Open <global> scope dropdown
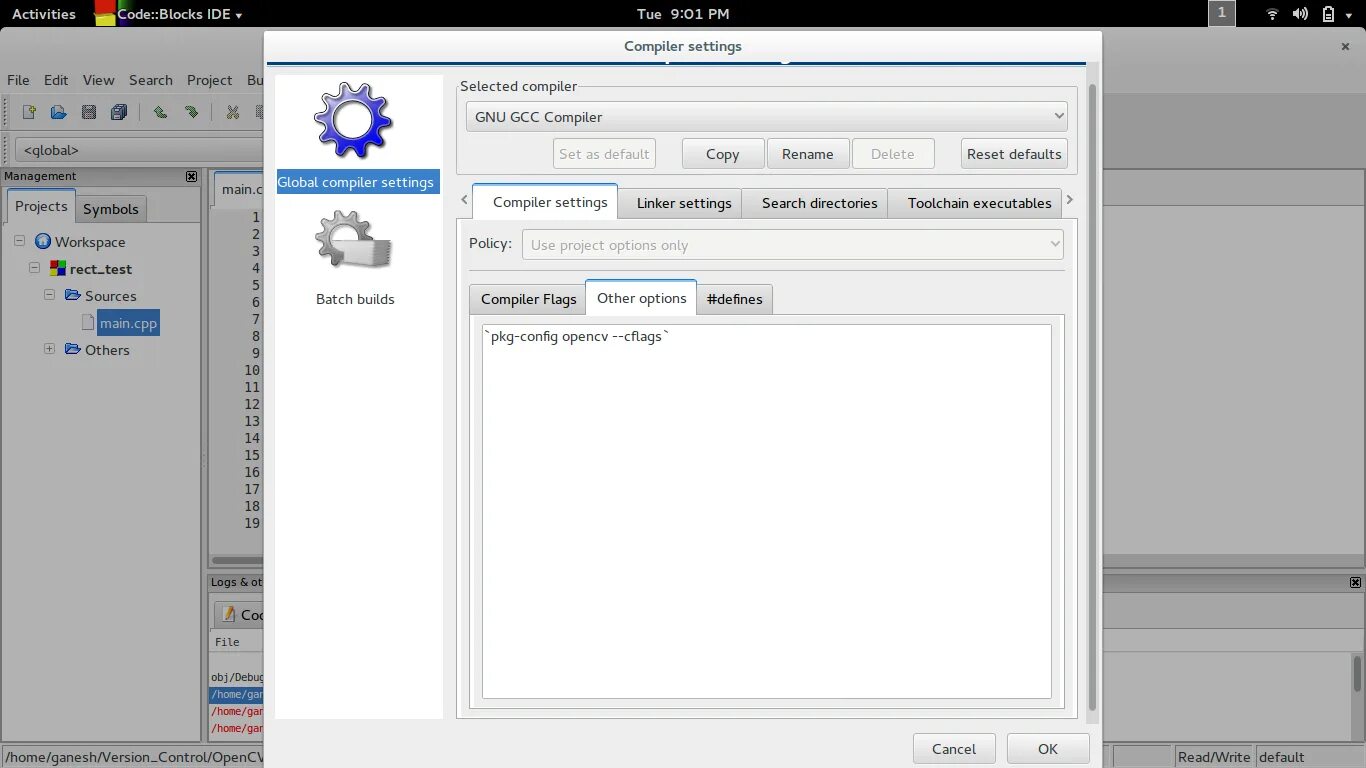Screen dimensions: 1366x768 [x=140, y=150]
